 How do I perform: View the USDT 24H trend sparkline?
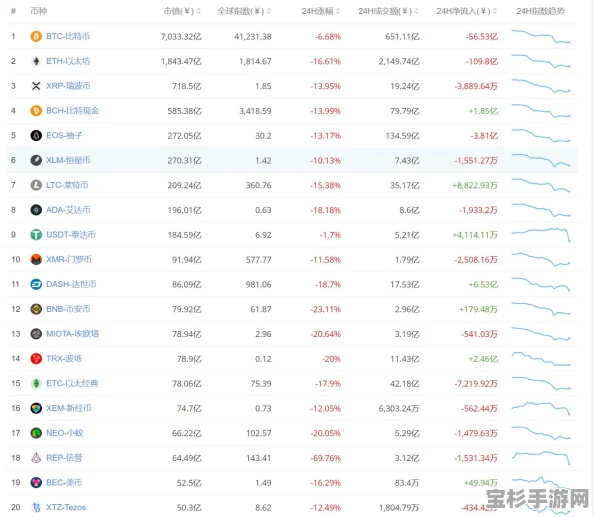(x=541, y=234)
